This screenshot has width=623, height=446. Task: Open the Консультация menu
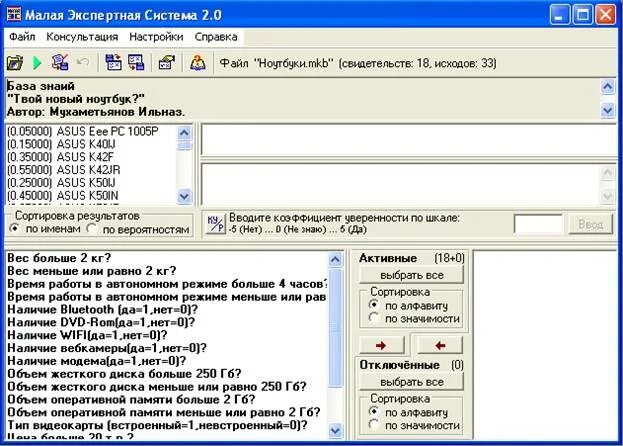click(82, 37)
